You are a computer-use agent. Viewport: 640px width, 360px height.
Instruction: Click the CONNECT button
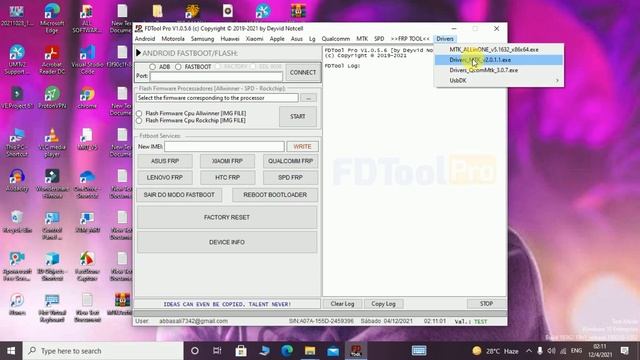pos(303,72)
